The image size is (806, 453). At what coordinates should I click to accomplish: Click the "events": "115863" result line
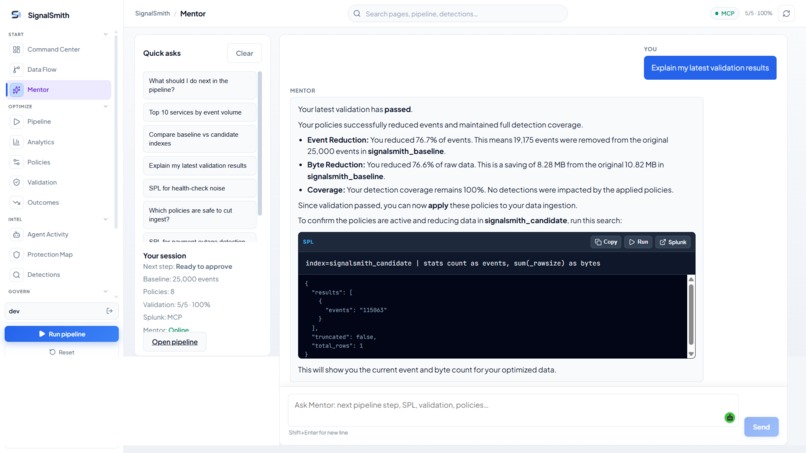coord(356,310)
